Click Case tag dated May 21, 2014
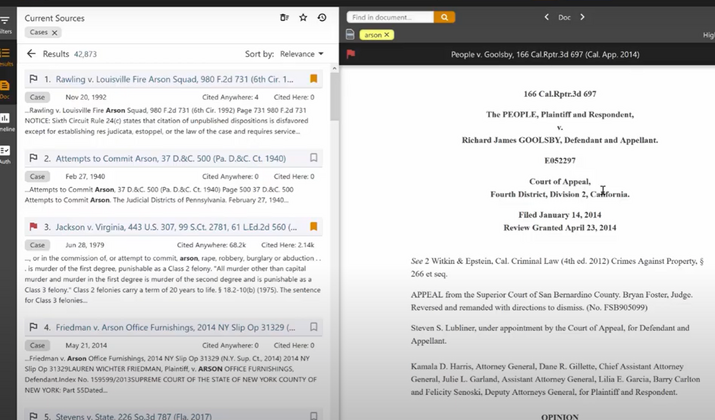This screenshot has width=715, height=420. pyautogui.click(x=37, y=345)
